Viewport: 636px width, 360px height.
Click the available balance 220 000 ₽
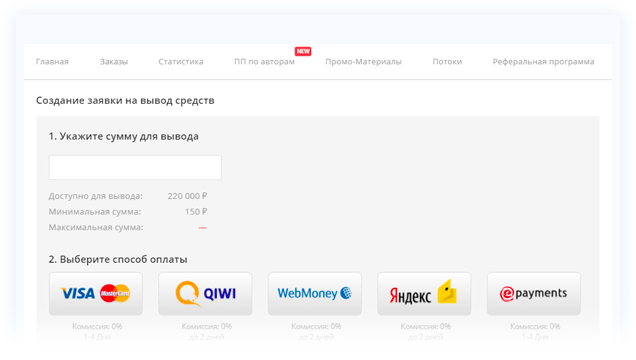click(x=187, y=196)
